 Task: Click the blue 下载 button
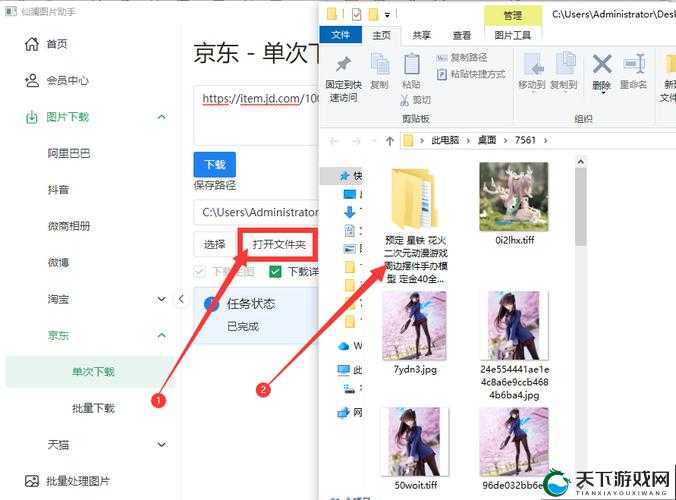215,164
